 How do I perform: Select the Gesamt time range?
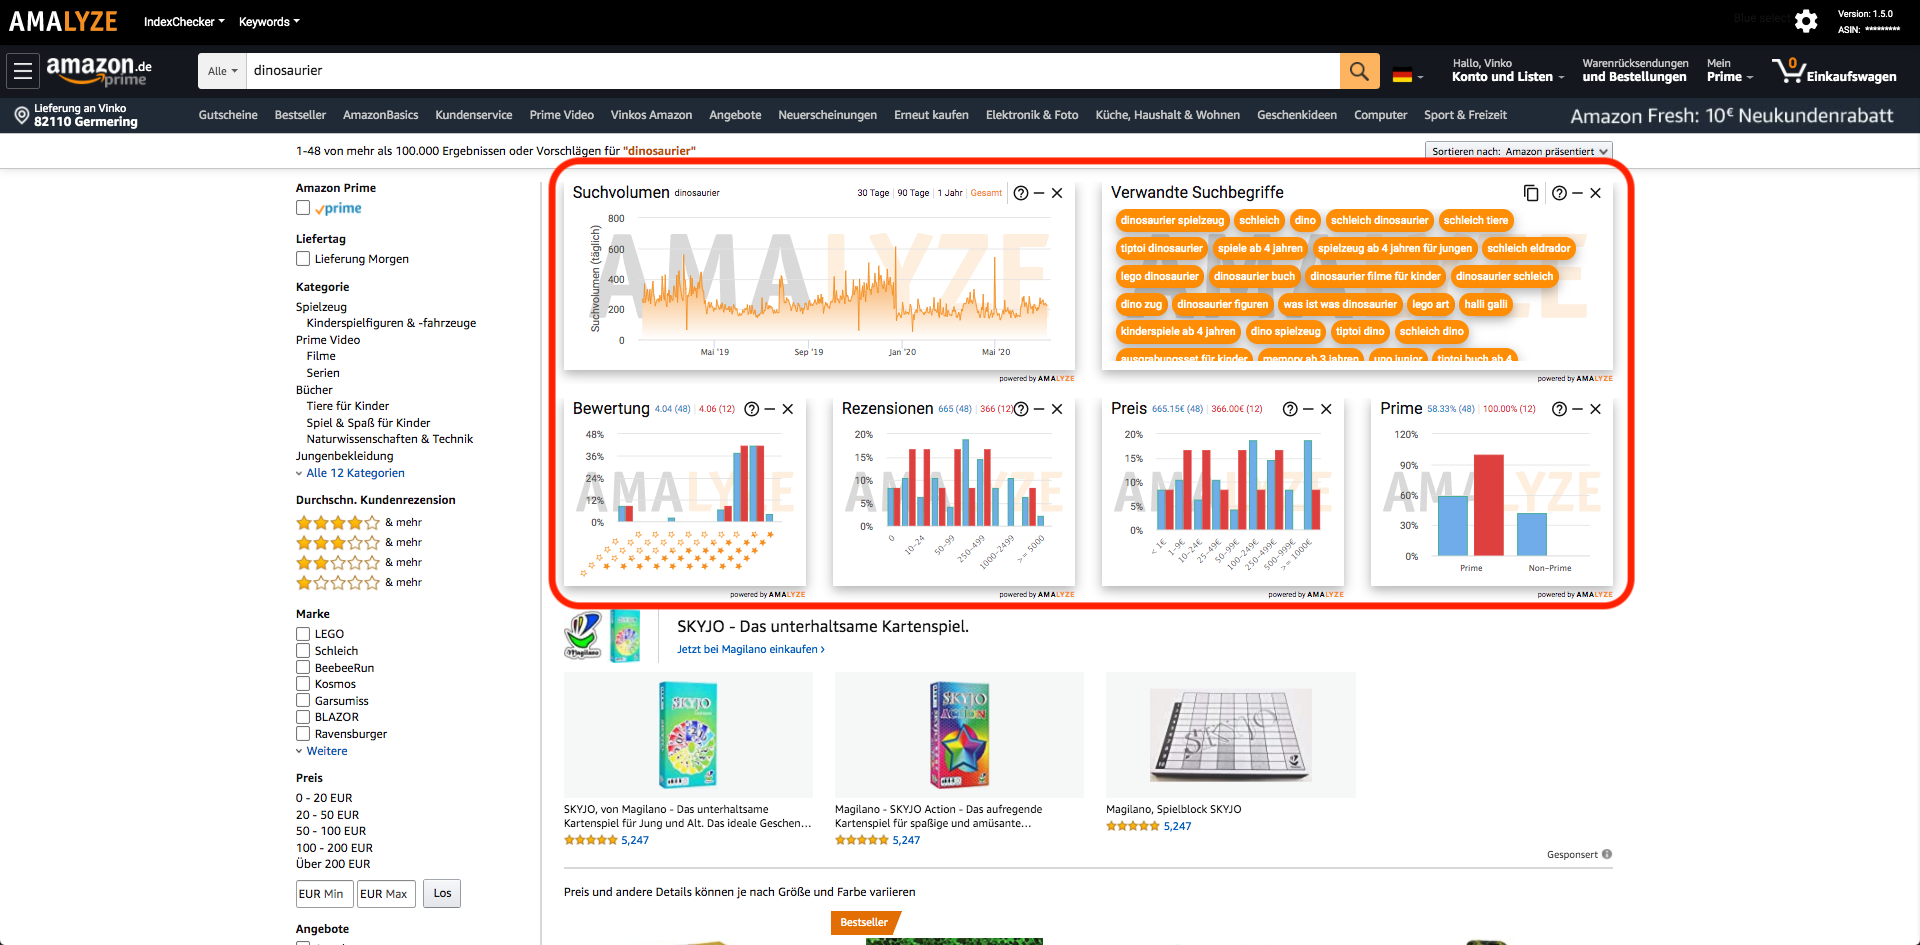pos(985,193)
